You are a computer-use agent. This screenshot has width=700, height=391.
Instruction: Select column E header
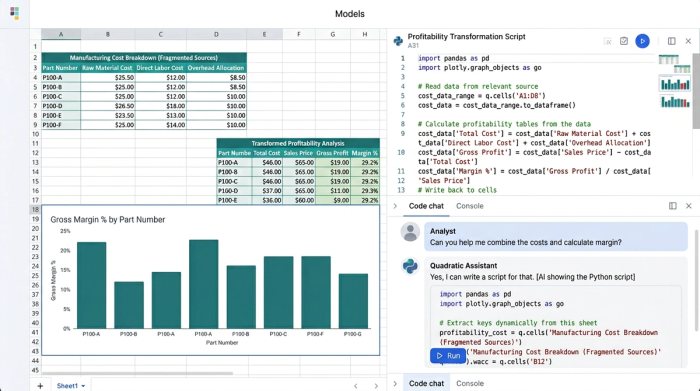pos(264,34)
